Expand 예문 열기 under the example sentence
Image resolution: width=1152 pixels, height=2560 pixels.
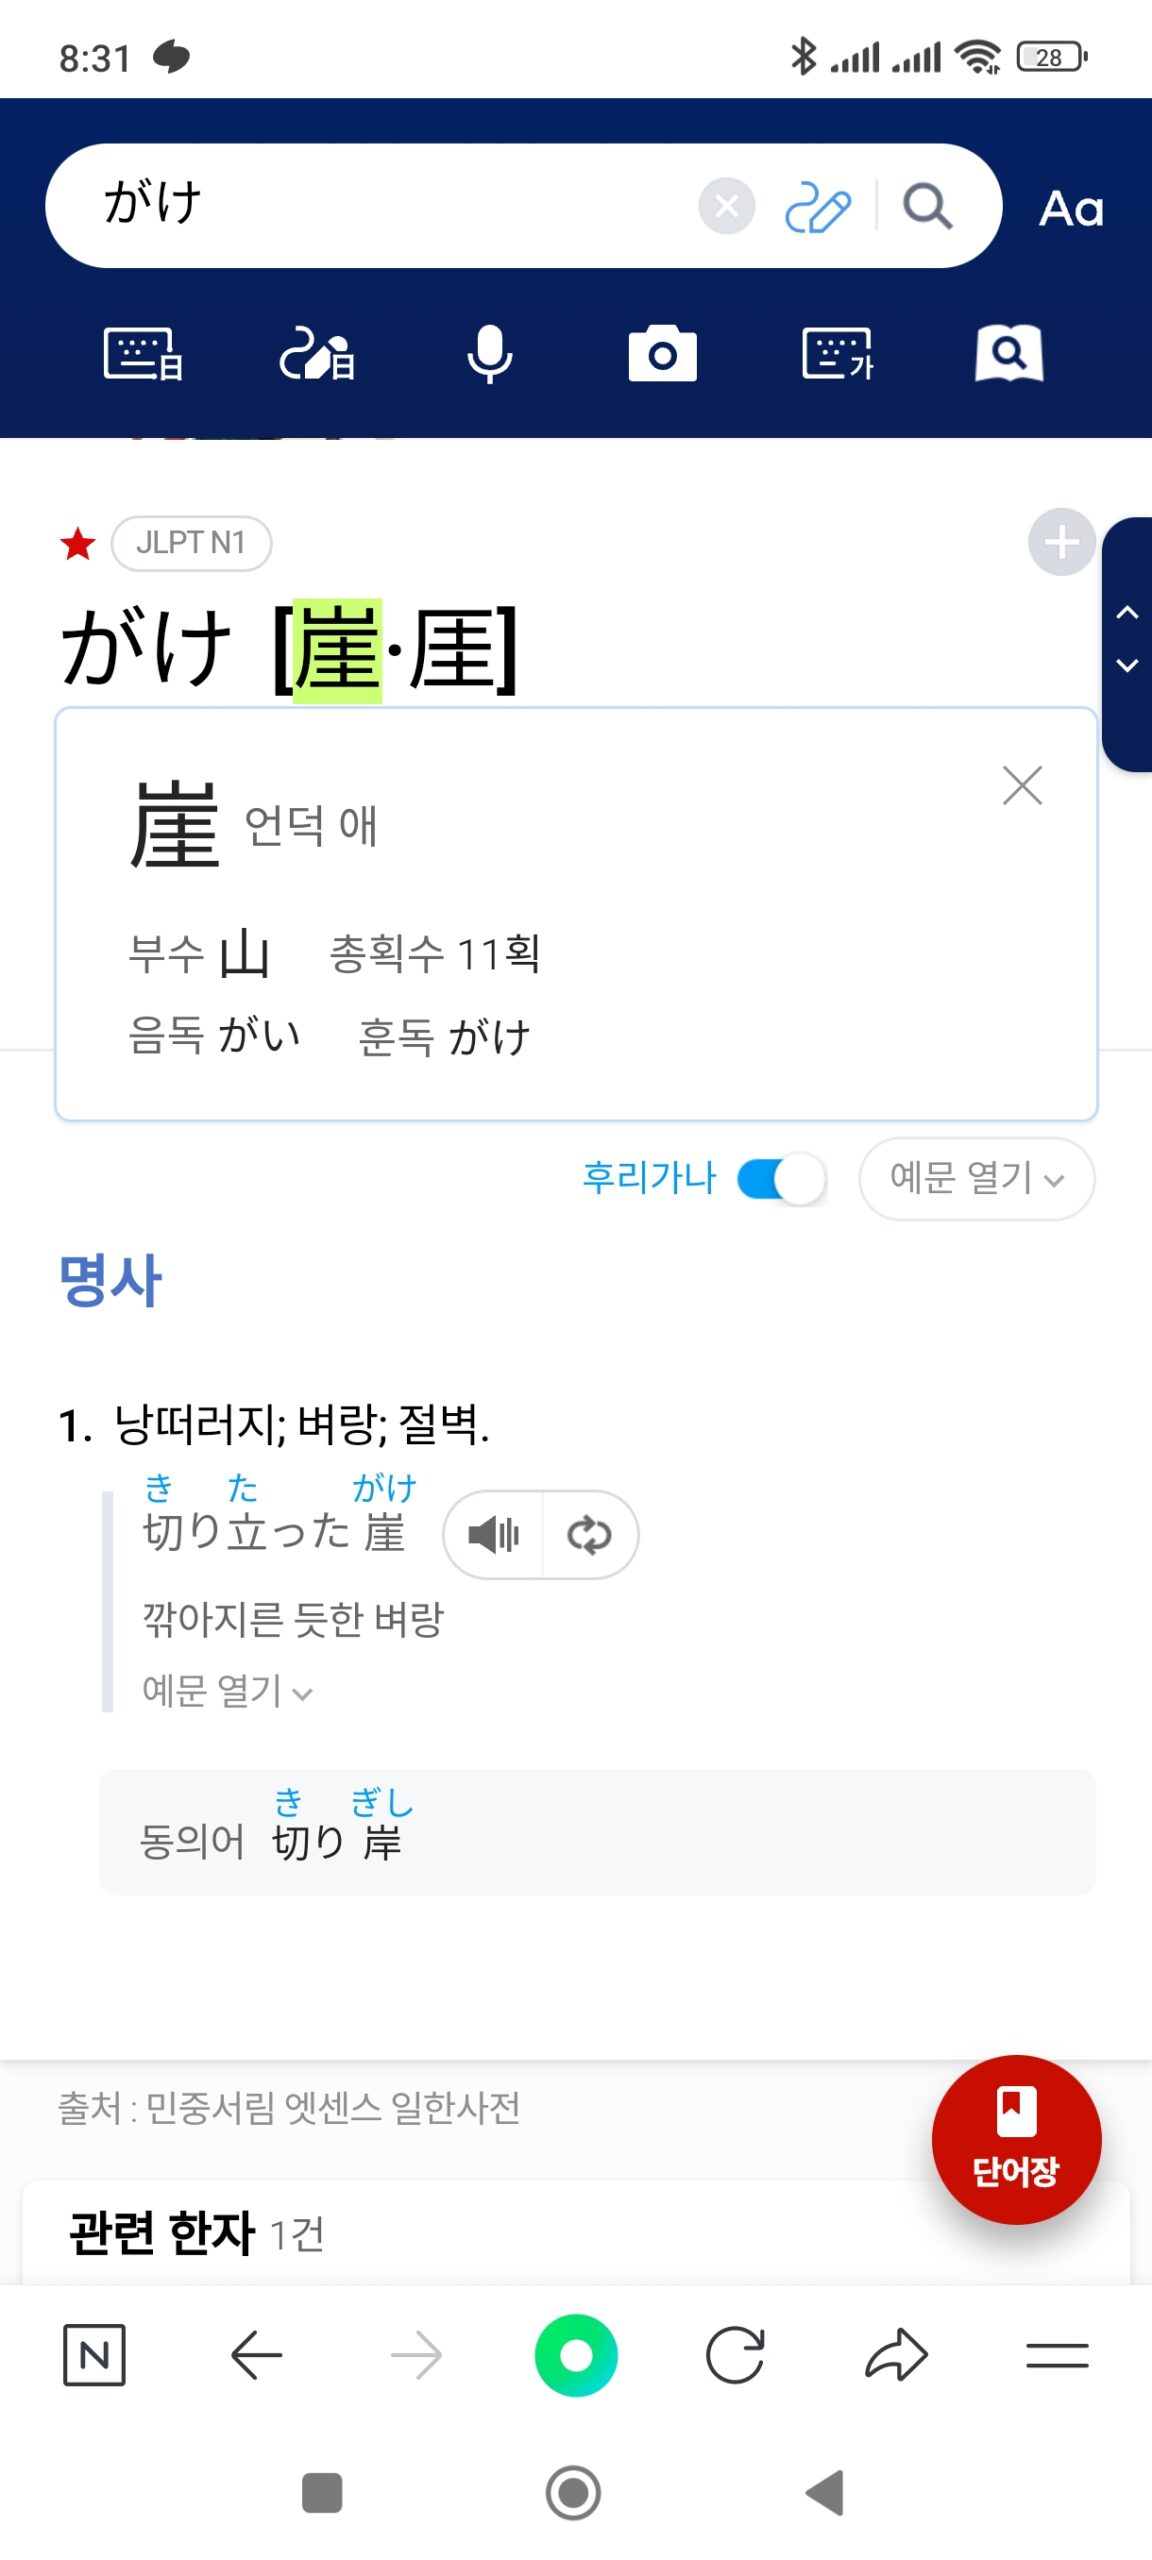[x=228, y=1691]
